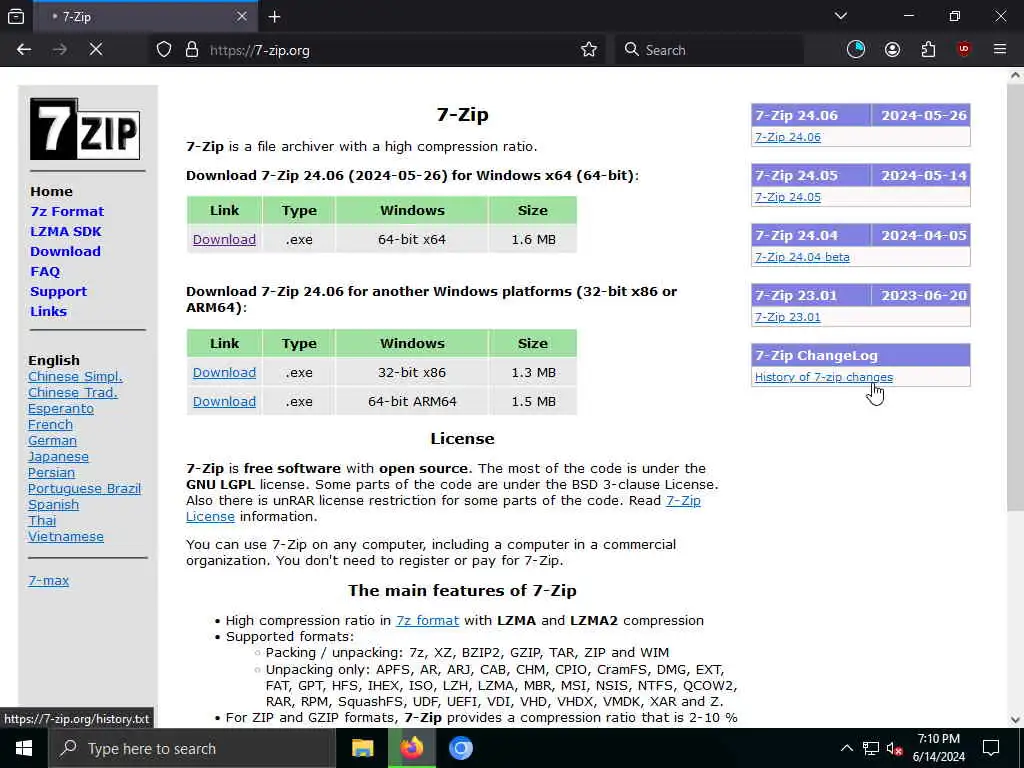Open History of 7-zip changes link
This screenshot has width=1024, height=768.
click(824, 377)
